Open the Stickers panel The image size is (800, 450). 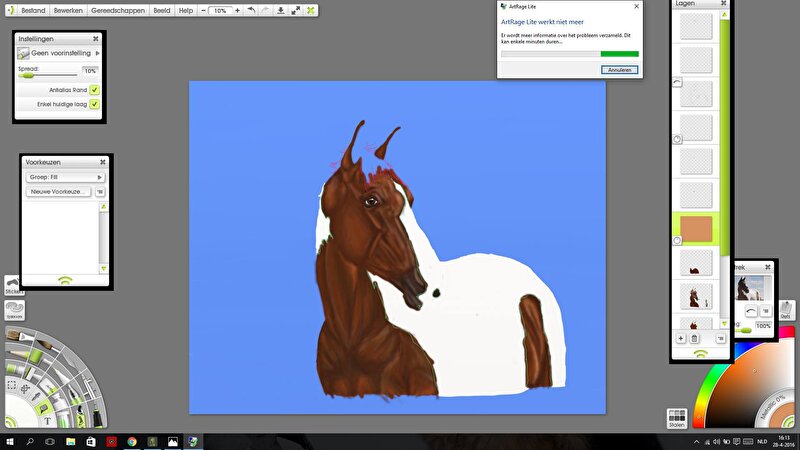[x=13, y=286]
